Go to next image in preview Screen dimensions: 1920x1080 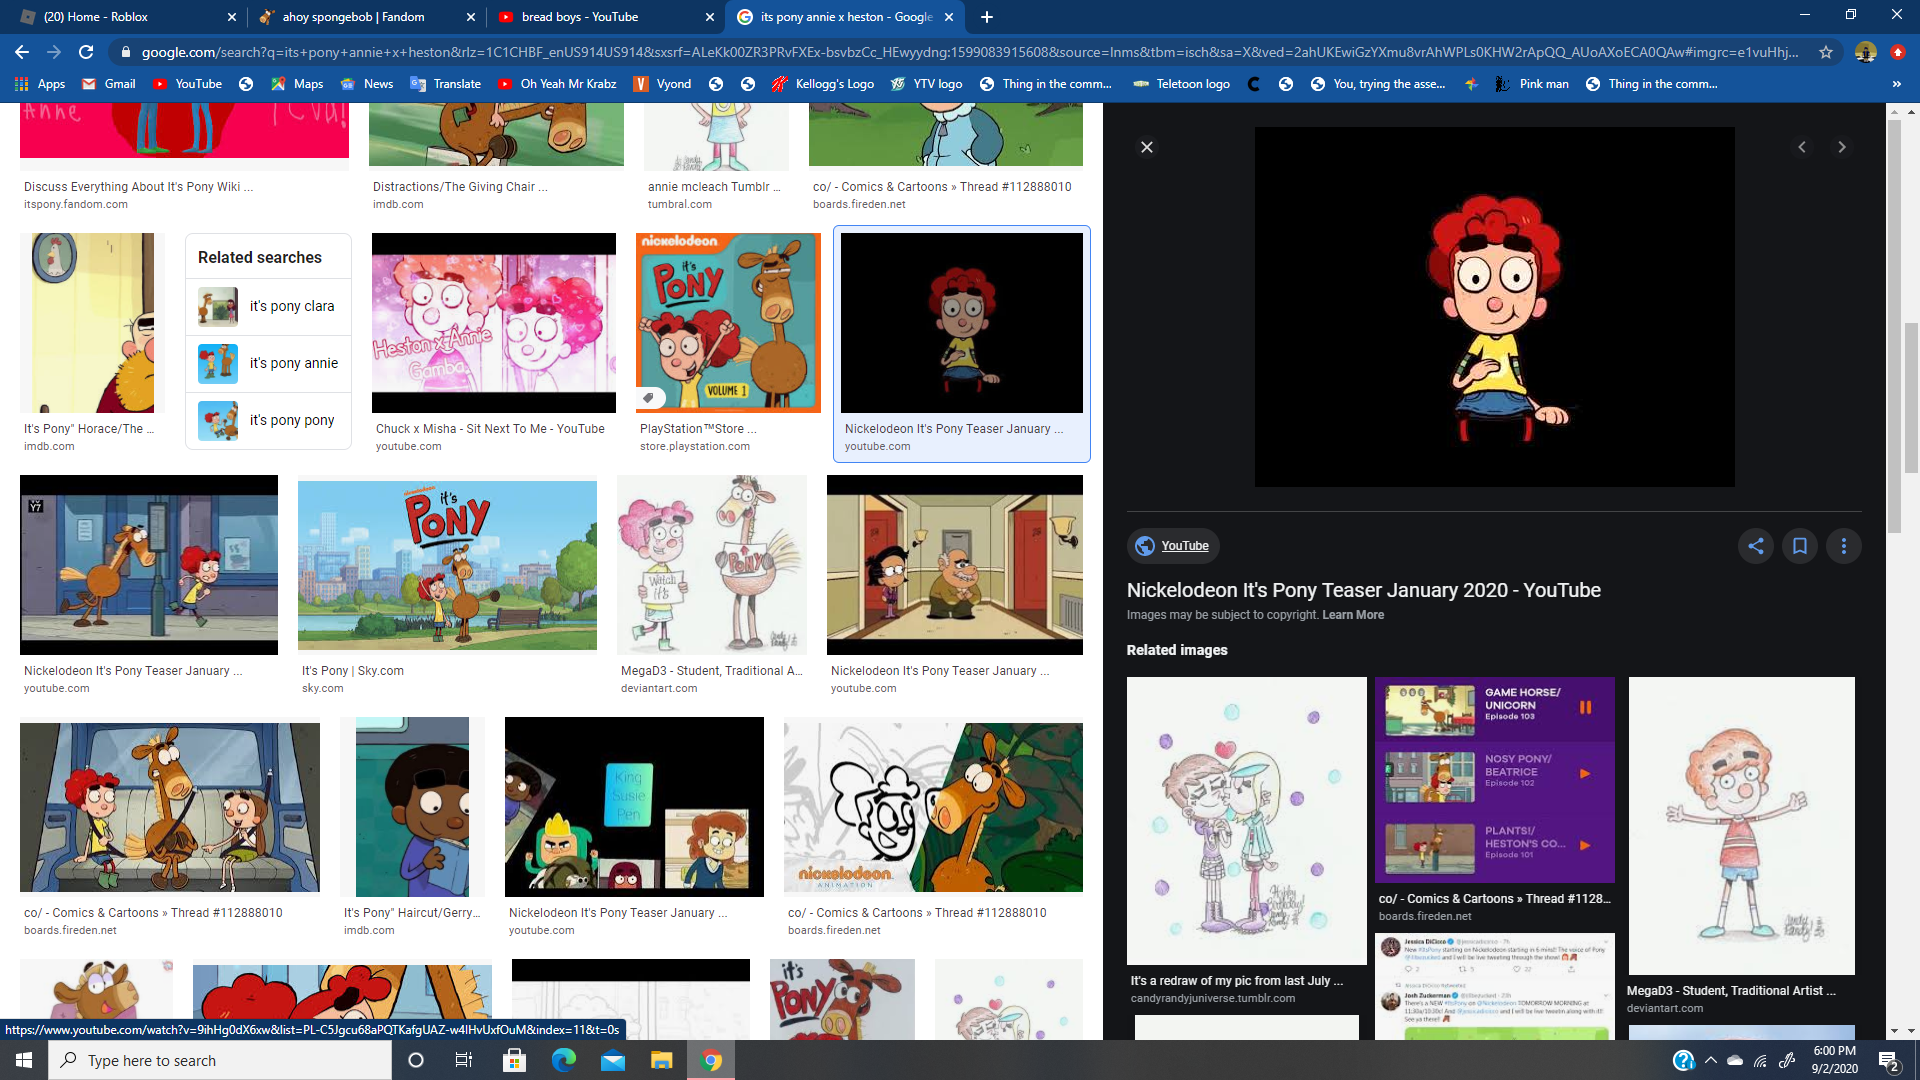(1841, 147)
